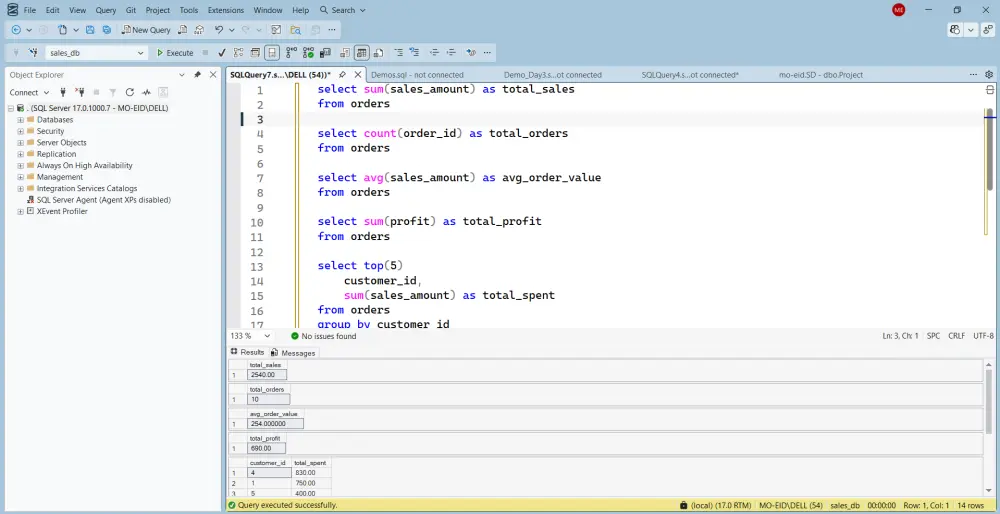Click the Disconnect icon in Object Explorer

pos(80,92)
